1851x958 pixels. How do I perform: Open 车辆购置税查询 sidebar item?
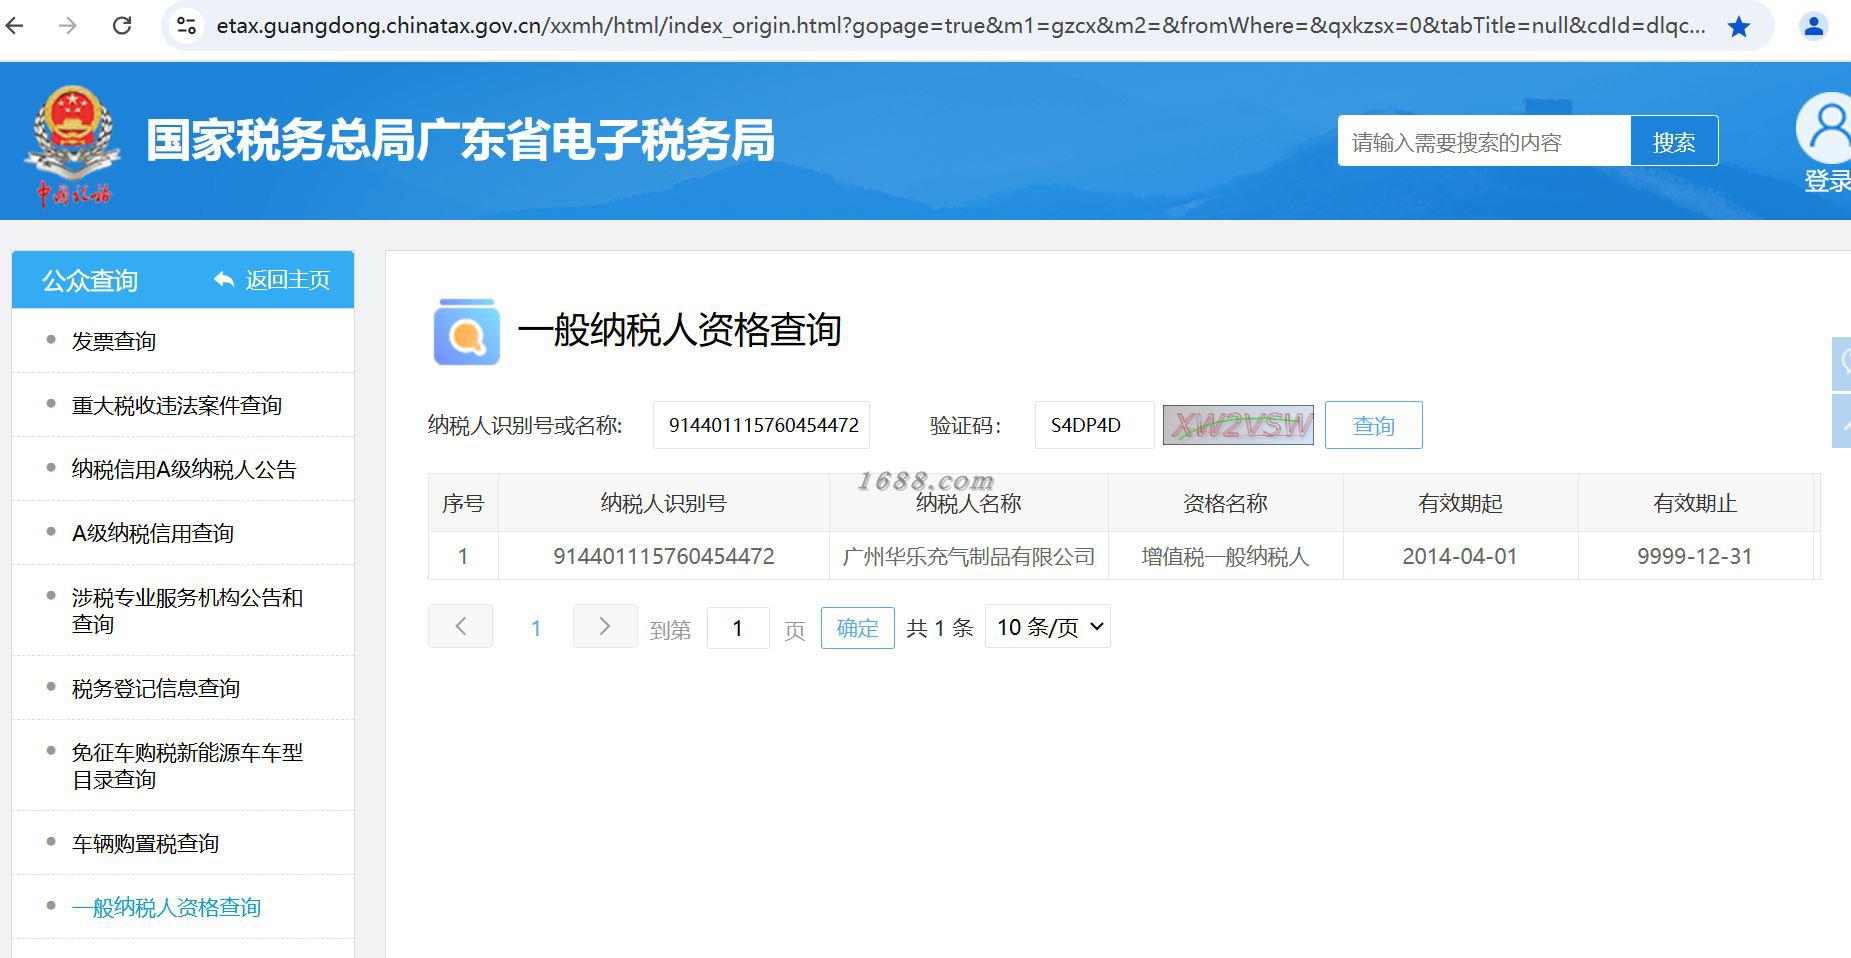click(x=145, y=843)
